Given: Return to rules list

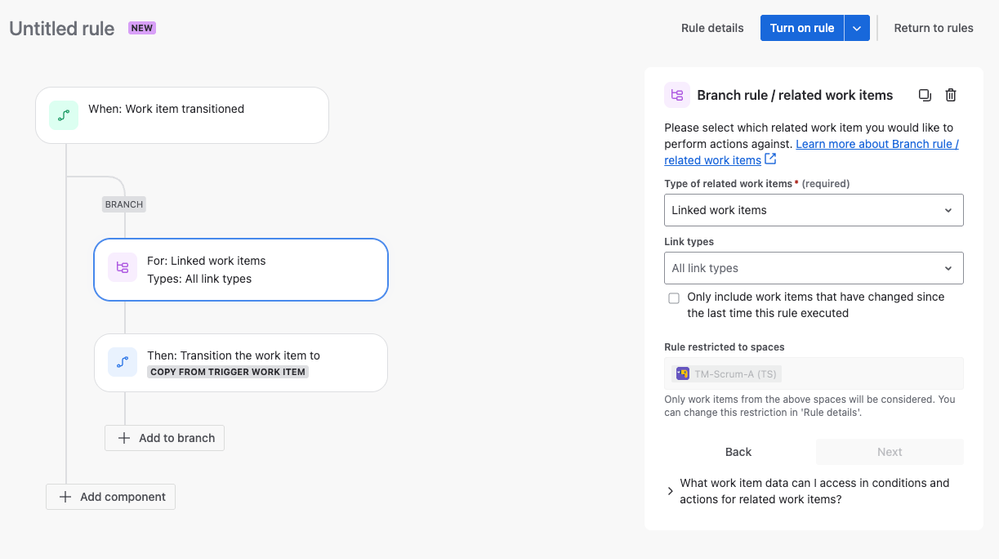Looking at the screenshot, I should [x=933, y=28].
